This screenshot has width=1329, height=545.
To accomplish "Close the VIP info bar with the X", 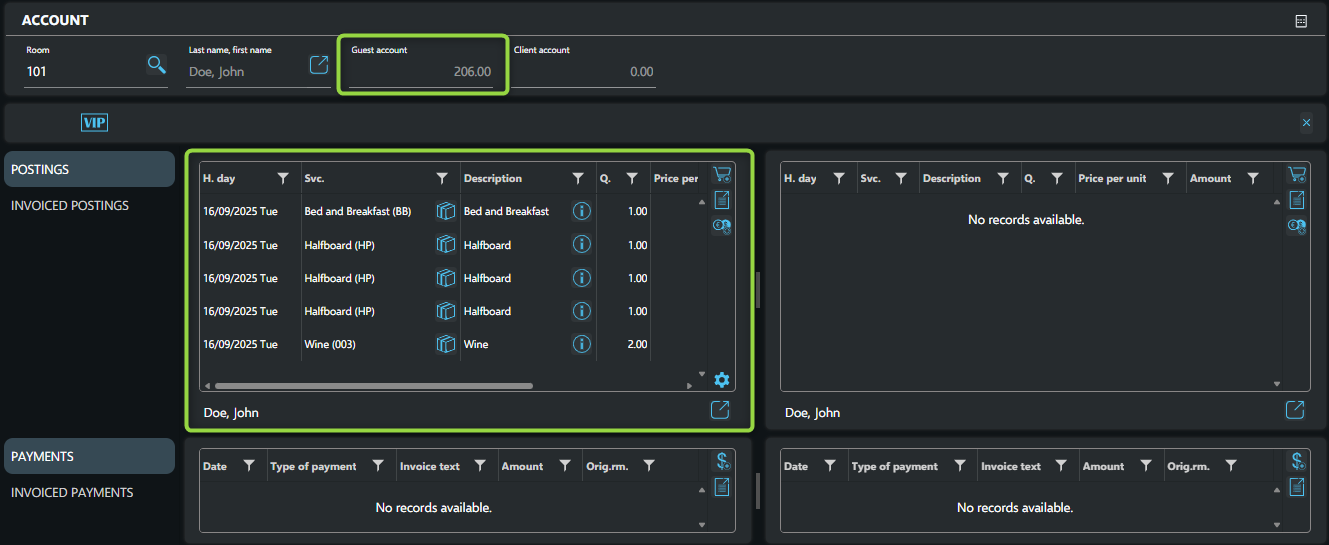I will tap(1306, 123).
